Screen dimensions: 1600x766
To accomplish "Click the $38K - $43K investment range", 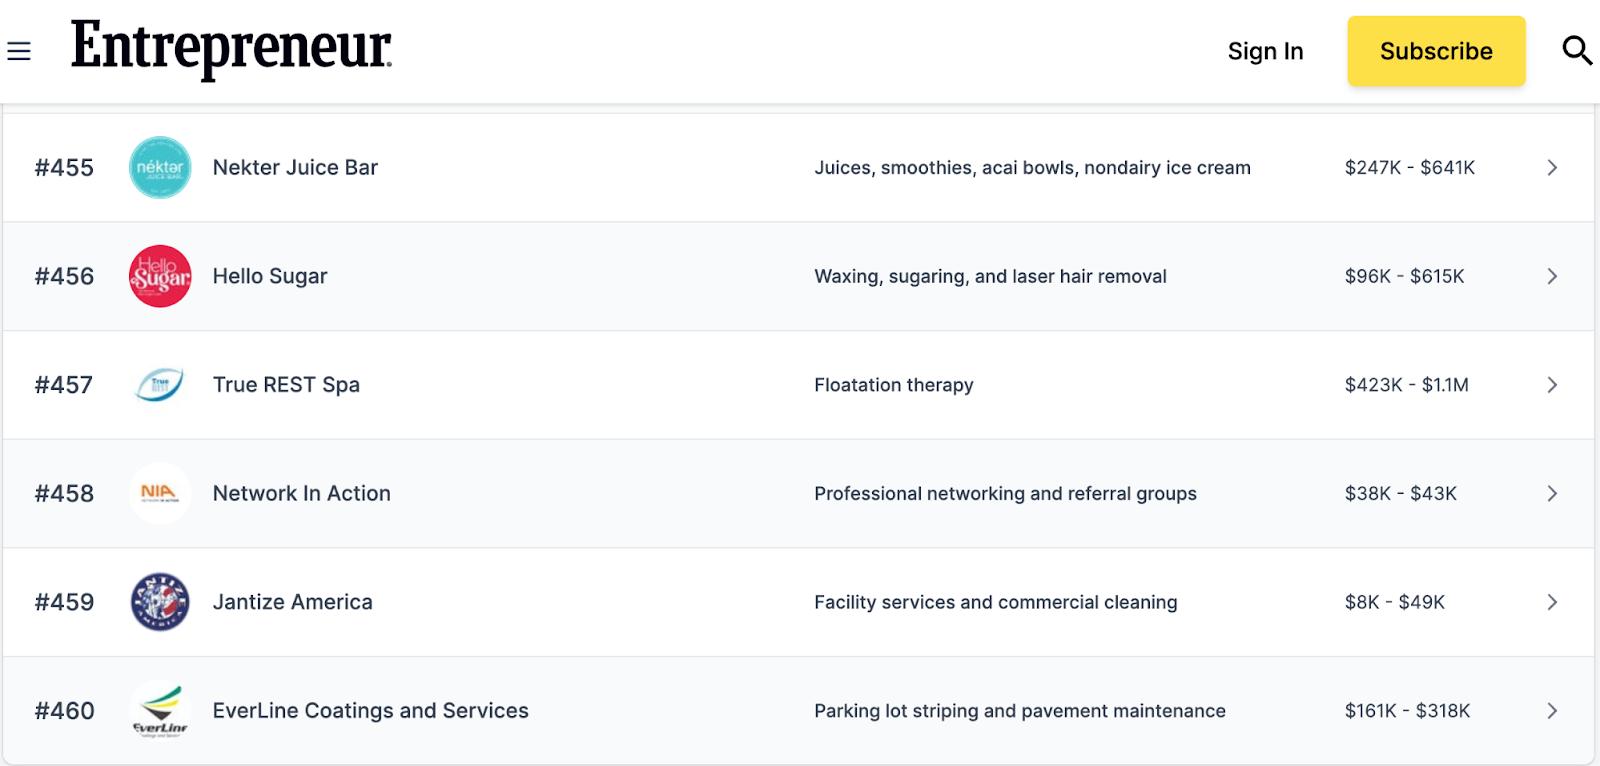I will pos(1400,493).
